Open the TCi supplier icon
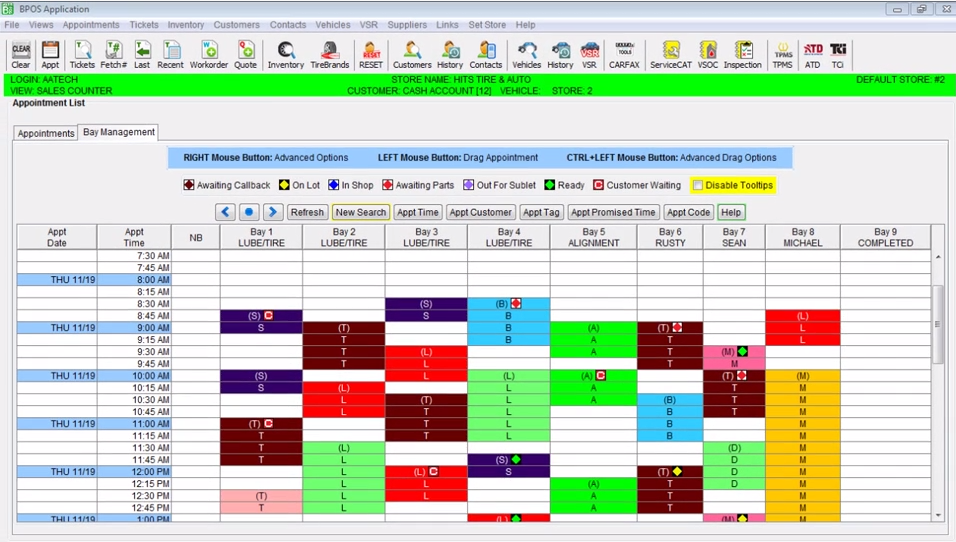 (x=838, y=55)
